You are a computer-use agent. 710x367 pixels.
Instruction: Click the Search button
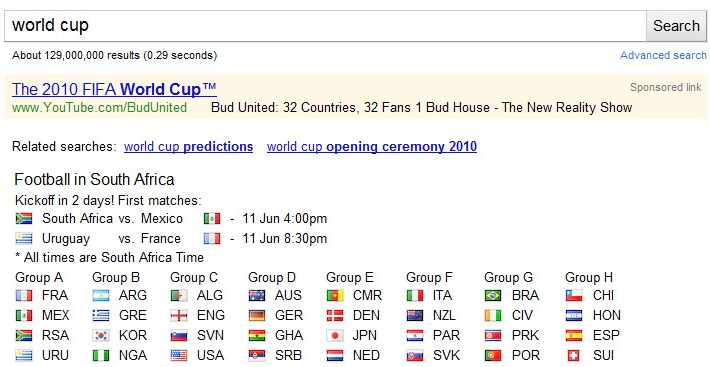point(676,26)
